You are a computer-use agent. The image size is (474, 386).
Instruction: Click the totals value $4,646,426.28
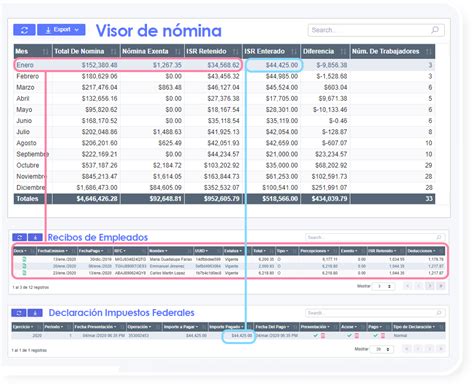[x=97, y=199]
